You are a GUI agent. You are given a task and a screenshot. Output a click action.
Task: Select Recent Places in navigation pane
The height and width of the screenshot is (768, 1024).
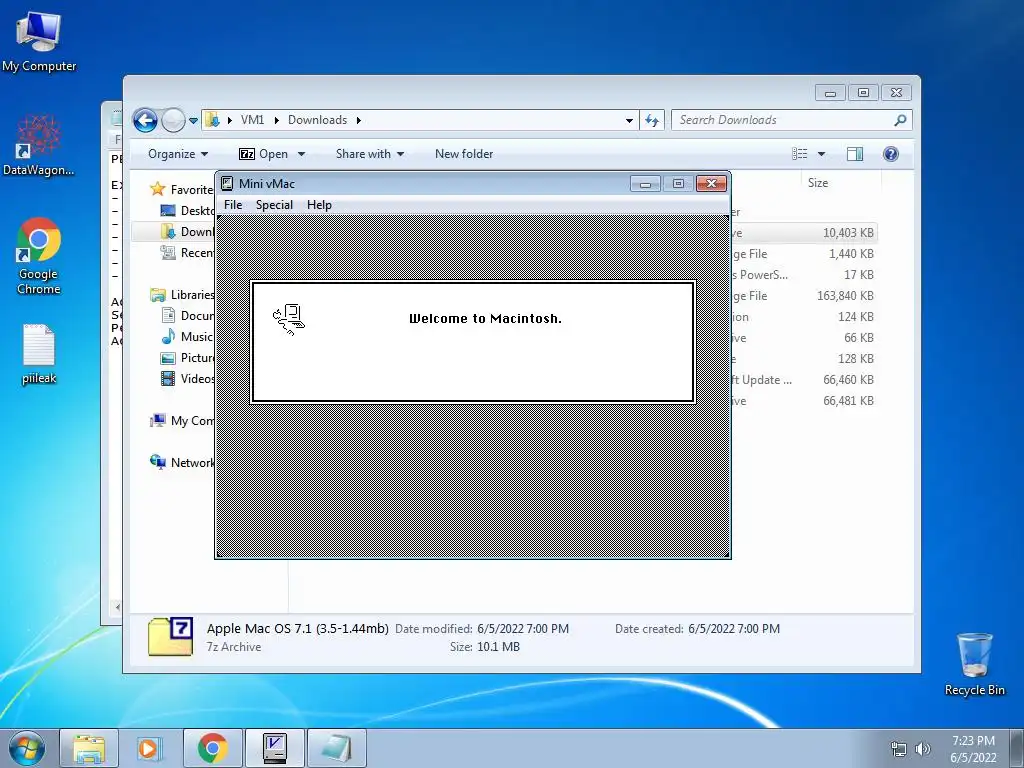pos(187,253)
